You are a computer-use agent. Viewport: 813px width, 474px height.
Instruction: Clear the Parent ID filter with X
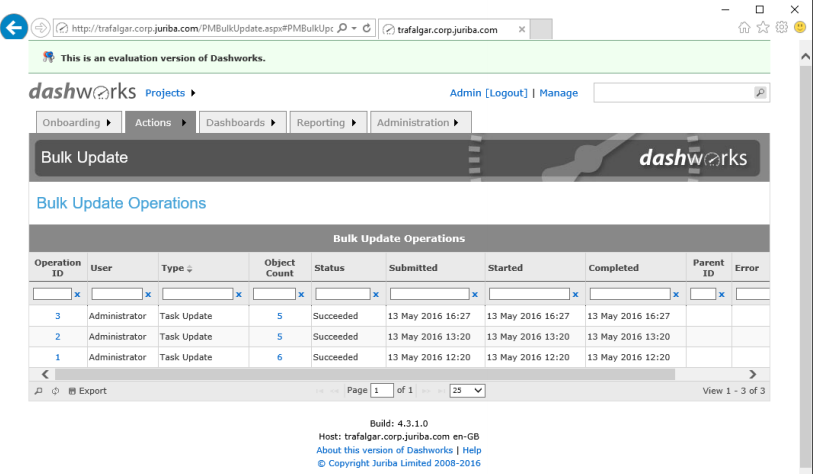click(x=721, y=295)
